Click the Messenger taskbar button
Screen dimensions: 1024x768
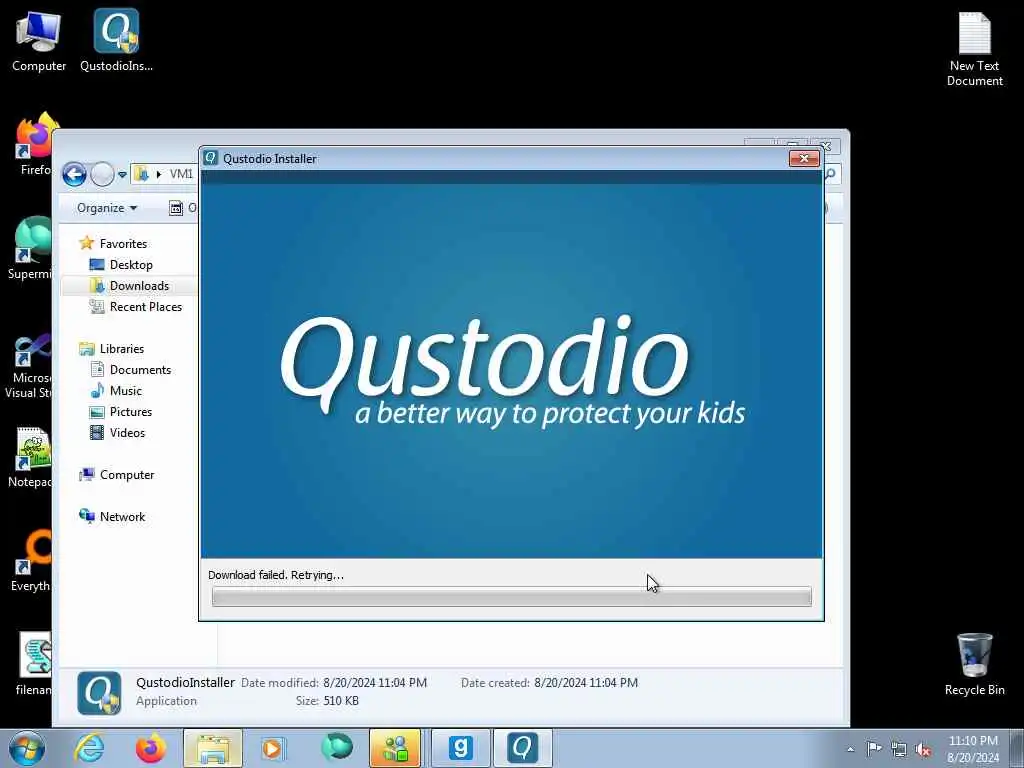pyautogui.click(x=395, y=748)
